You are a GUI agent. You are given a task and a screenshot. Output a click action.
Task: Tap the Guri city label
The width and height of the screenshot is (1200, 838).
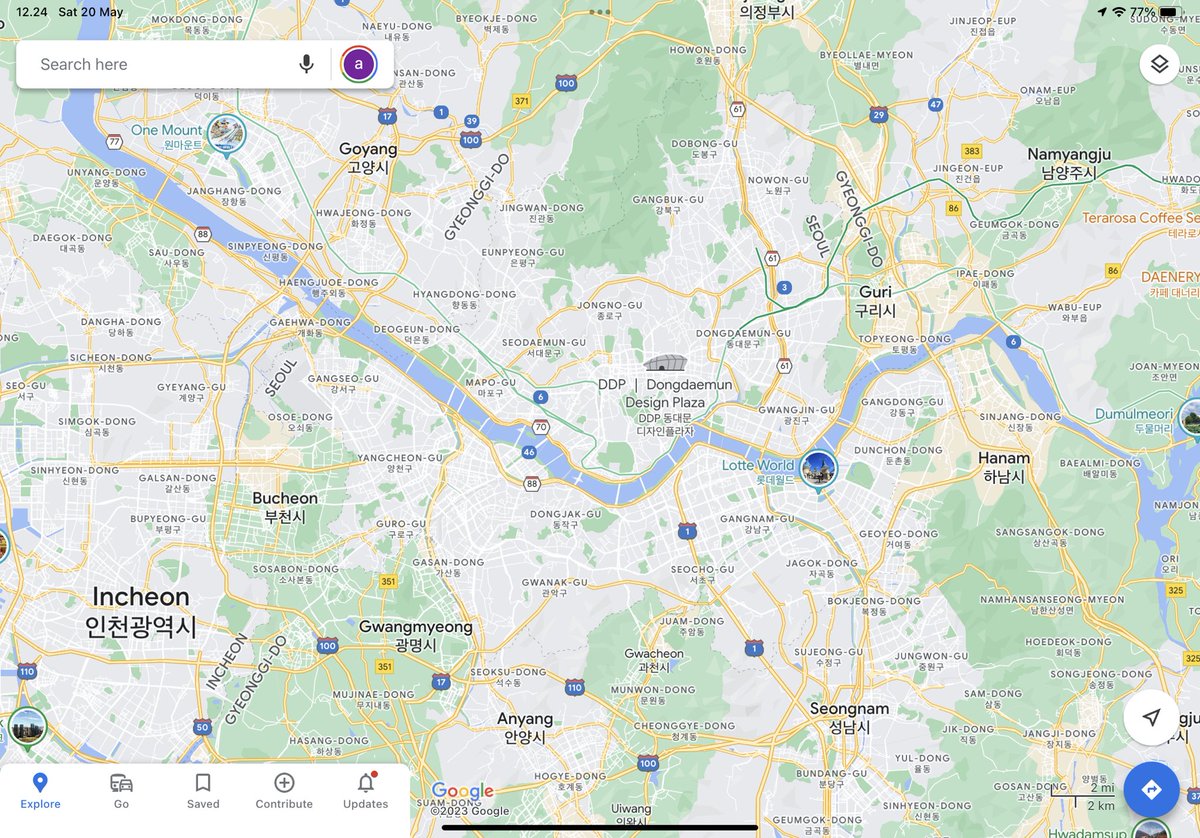[x=875, y=301]
